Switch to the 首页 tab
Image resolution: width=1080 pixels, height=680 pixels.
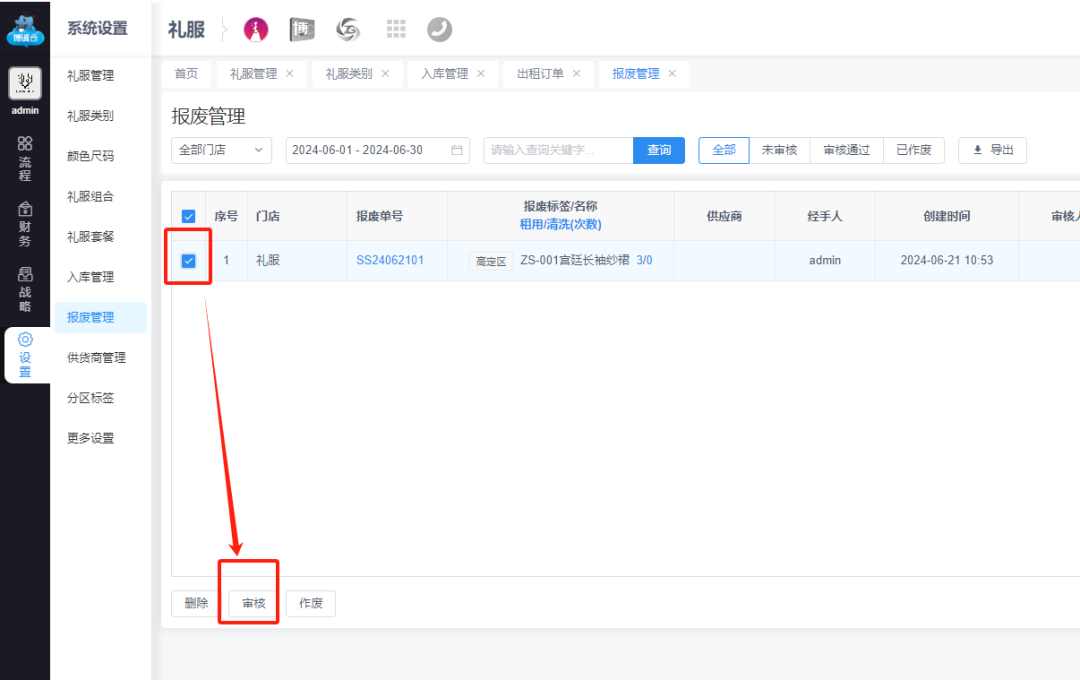pyautogui.click(x=186, y=74)
